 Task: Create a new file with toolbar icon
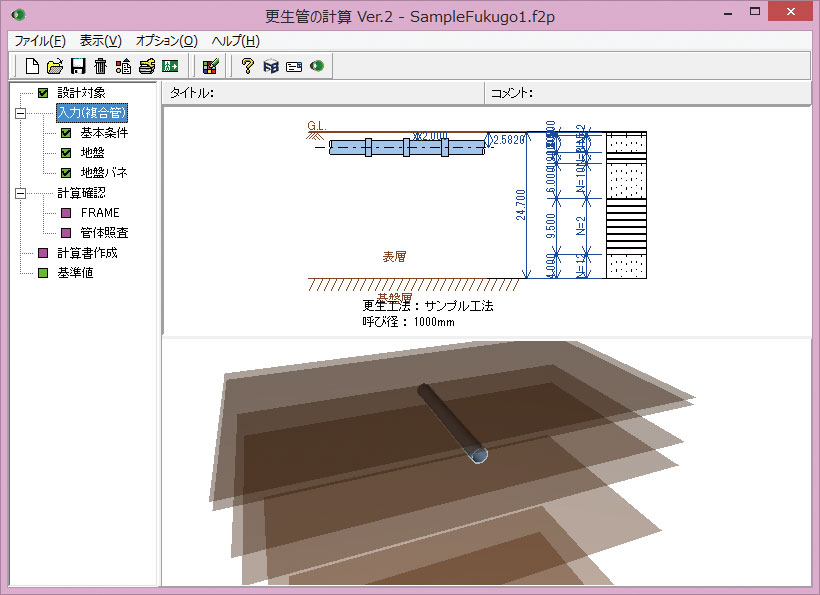click(x=32, y=66)
